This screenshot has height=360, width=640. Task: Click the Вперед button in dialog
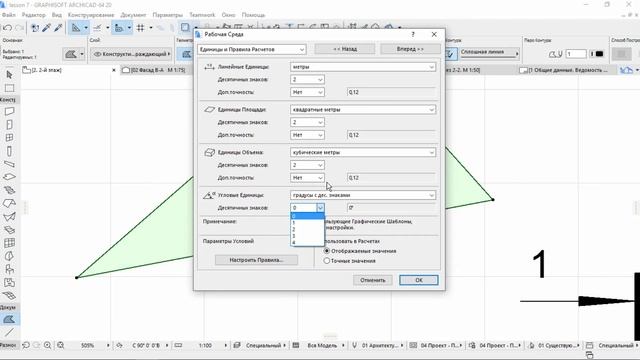click(x=410, y=49)
